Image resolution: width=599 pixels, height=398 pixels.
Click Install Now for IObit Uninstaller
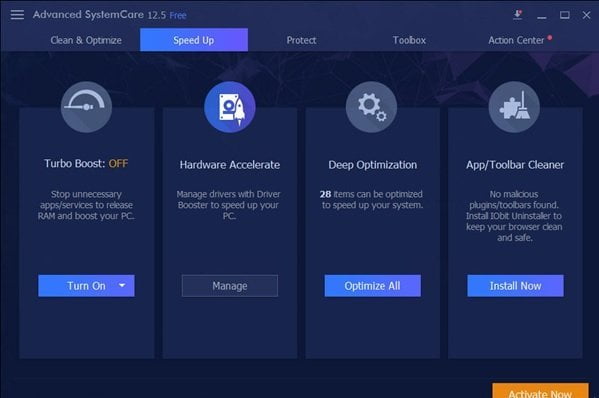point(515,286)
